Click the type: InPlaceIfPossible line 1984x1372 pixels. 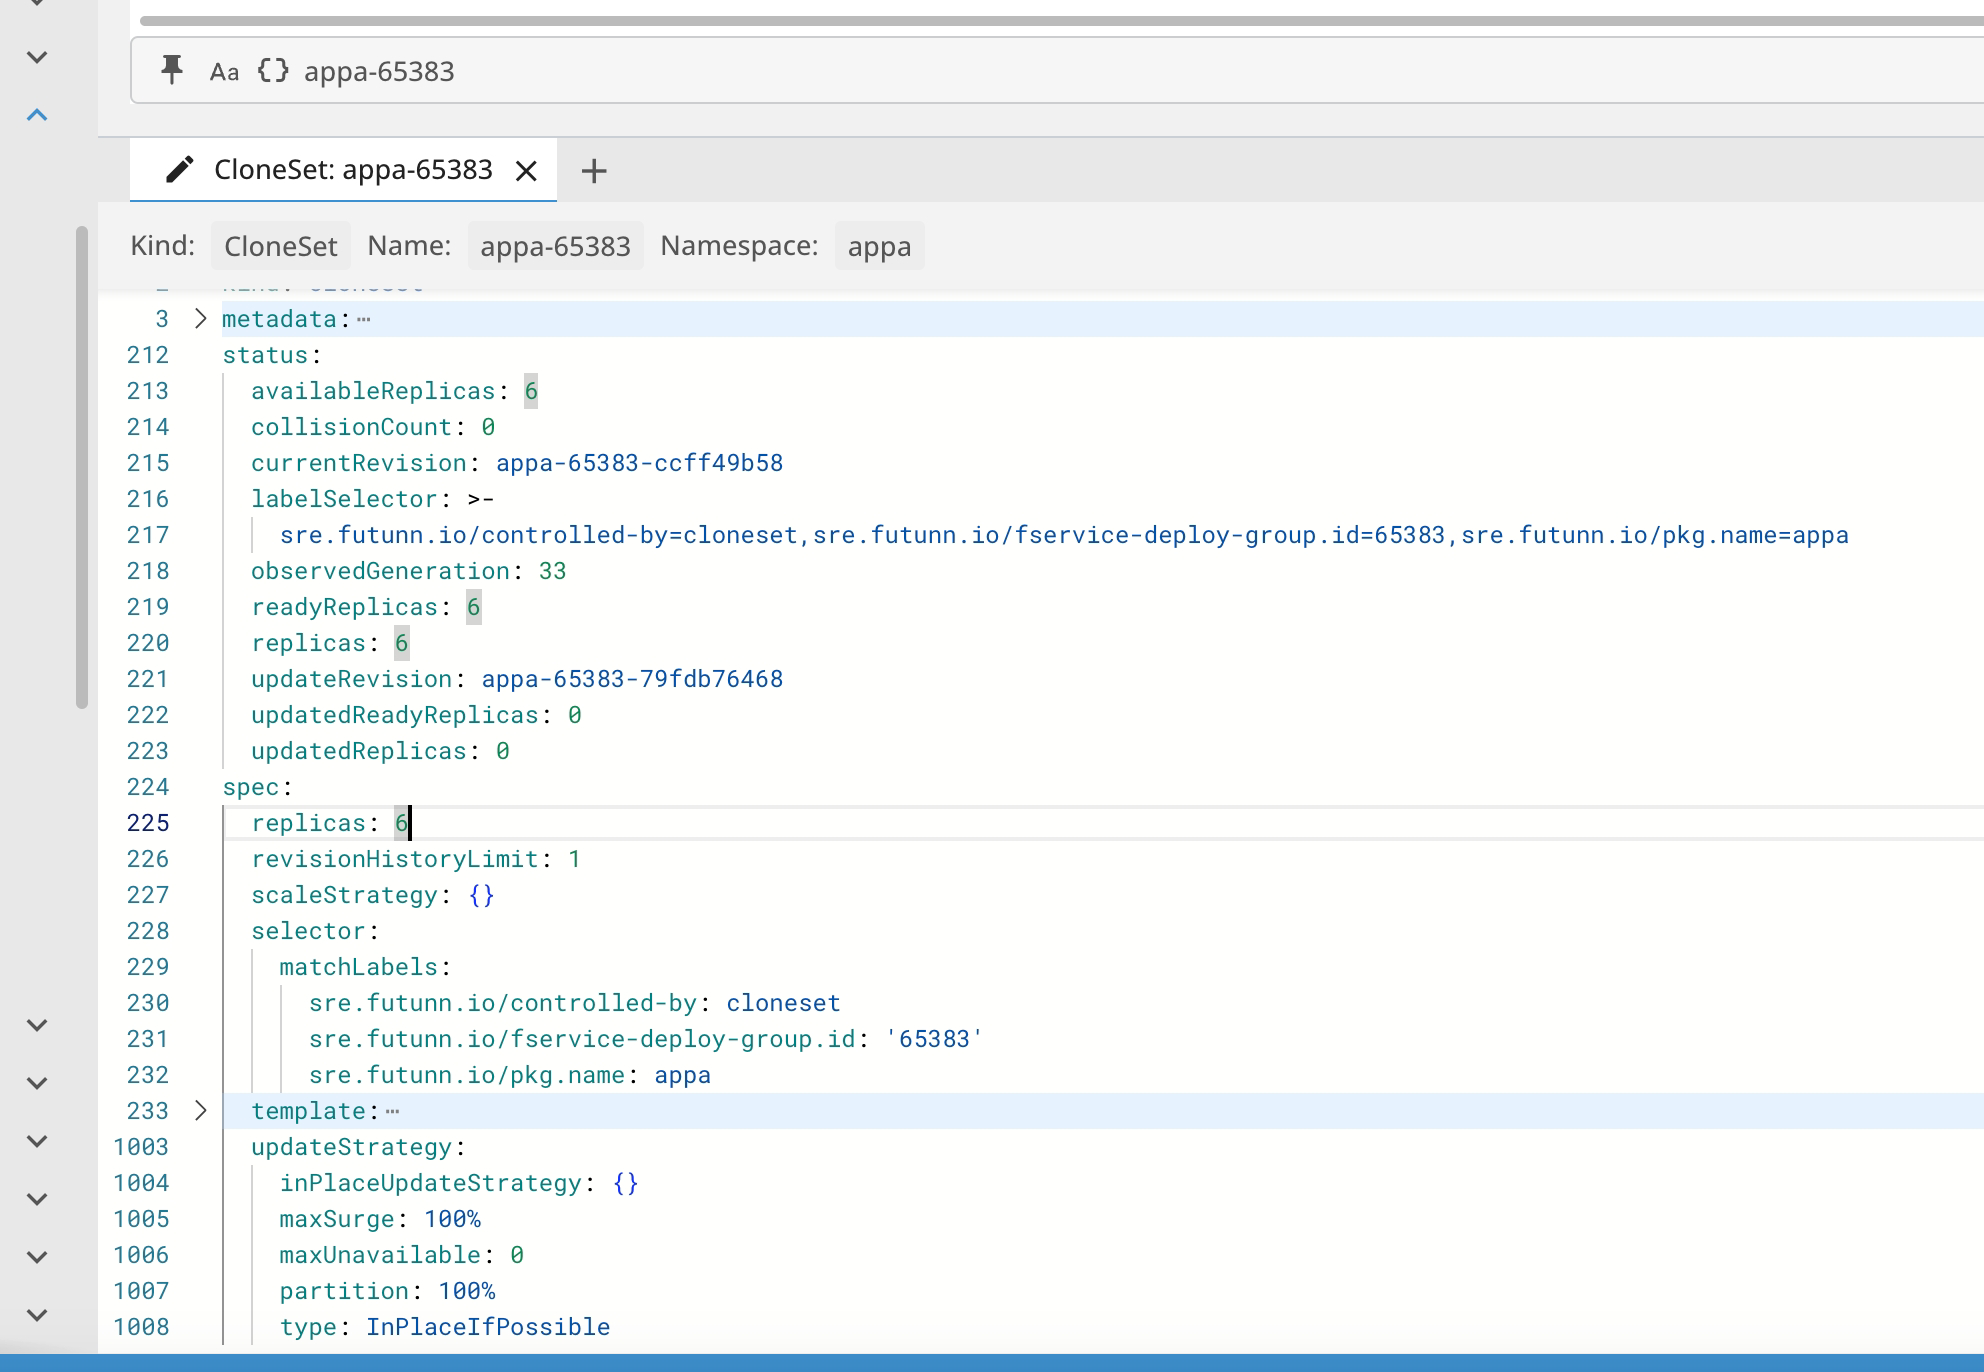[x=445, y=1327]
